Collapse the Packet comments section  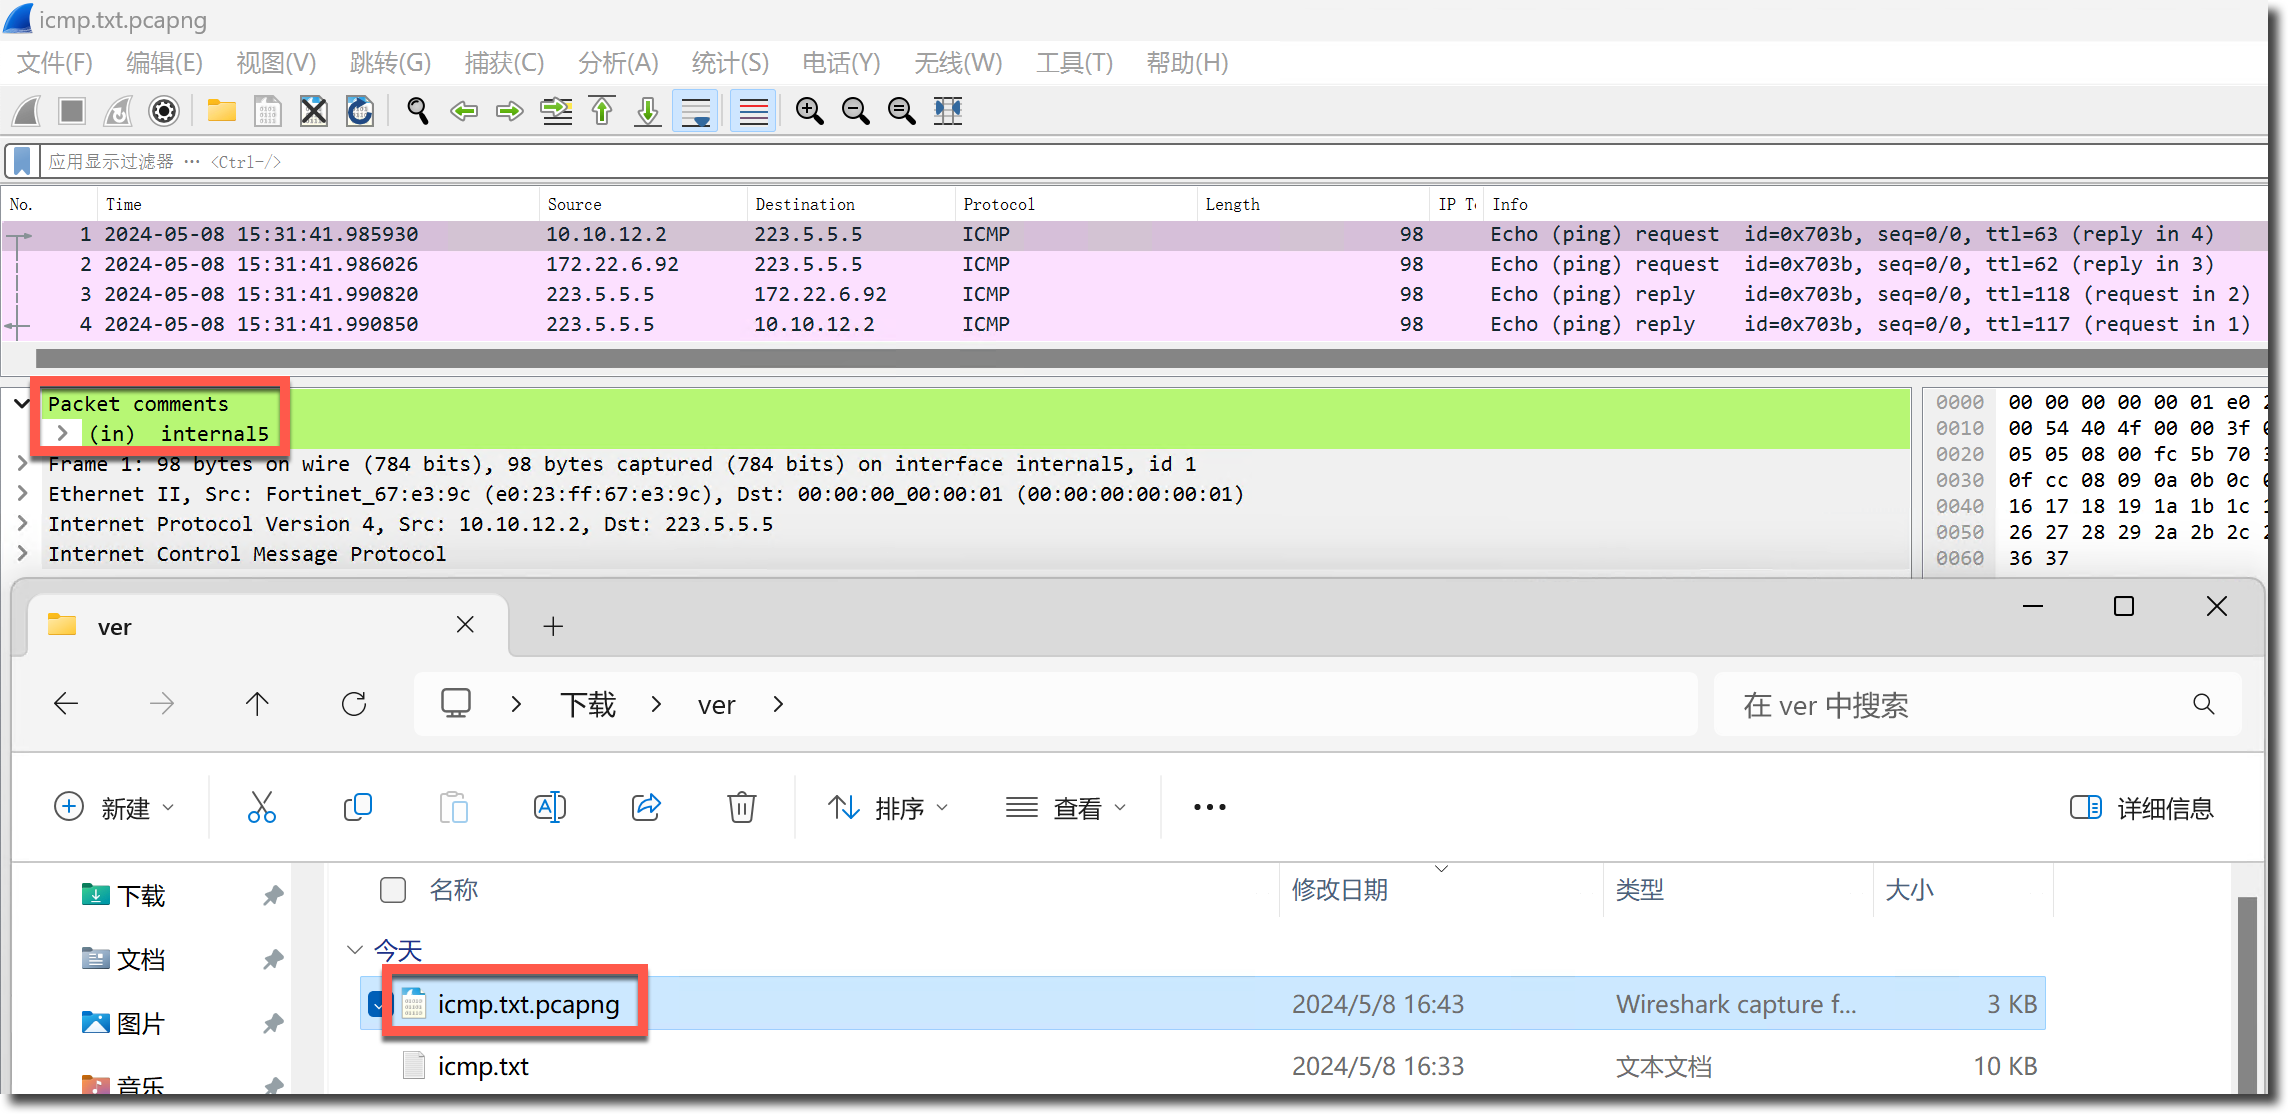click(21, 404)
